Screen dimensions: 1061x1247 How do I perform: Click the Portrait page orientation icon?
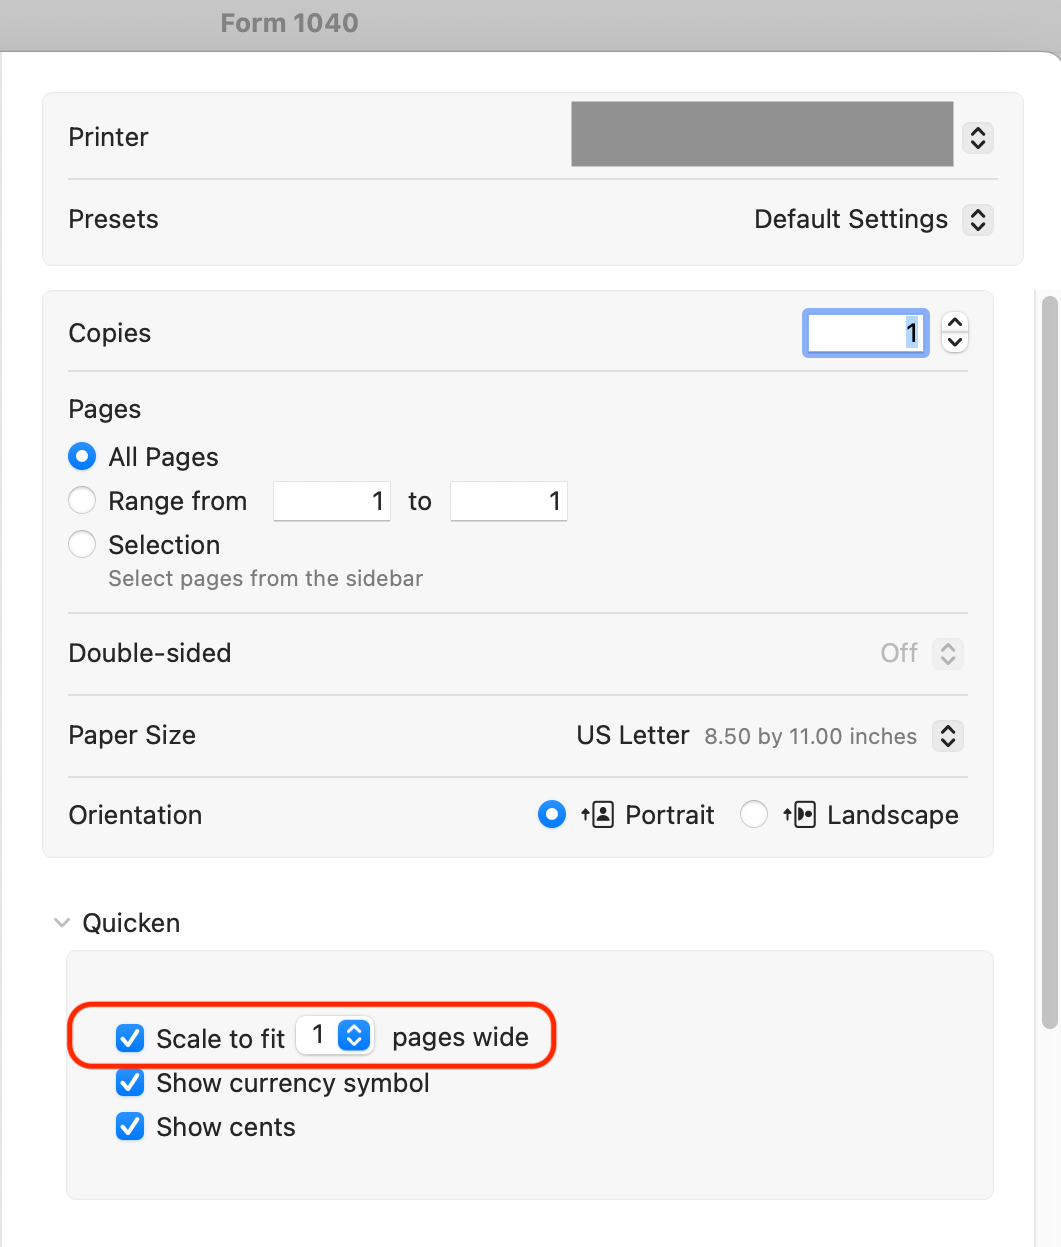coord(598,815)
